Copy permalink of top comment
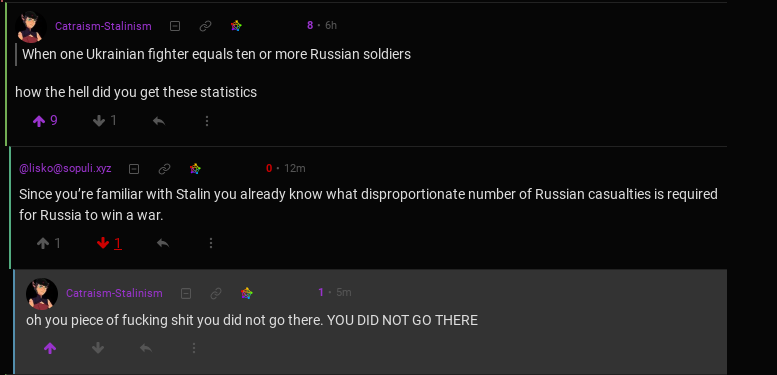Viewport: 777px width, 375px height. tap(205, 26)
